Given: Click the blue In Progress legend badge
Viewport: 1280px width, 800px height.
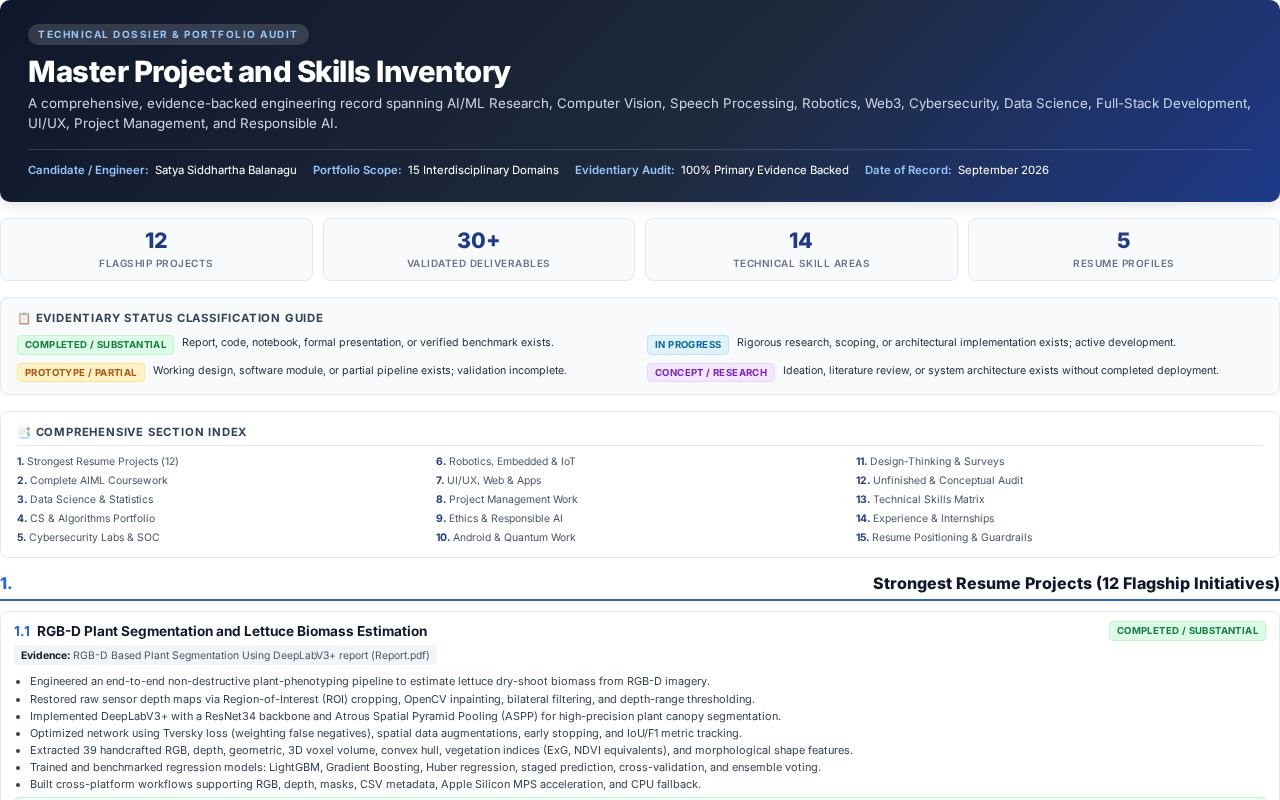Looking at the screenshot, I should [688, 345].
